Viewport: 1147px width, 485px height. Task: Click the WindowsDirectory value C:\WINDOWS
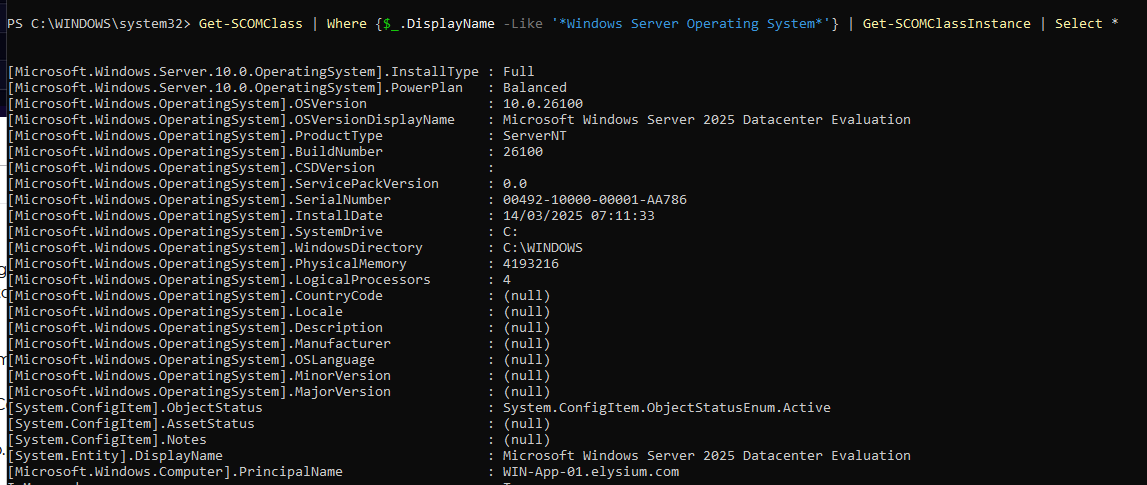tap(542, 248)
